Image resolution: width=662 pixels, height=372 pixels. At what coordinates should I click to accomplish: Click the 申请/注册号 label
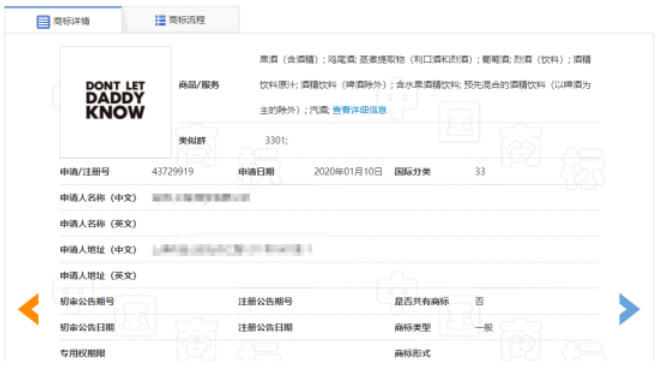point(84,171)
